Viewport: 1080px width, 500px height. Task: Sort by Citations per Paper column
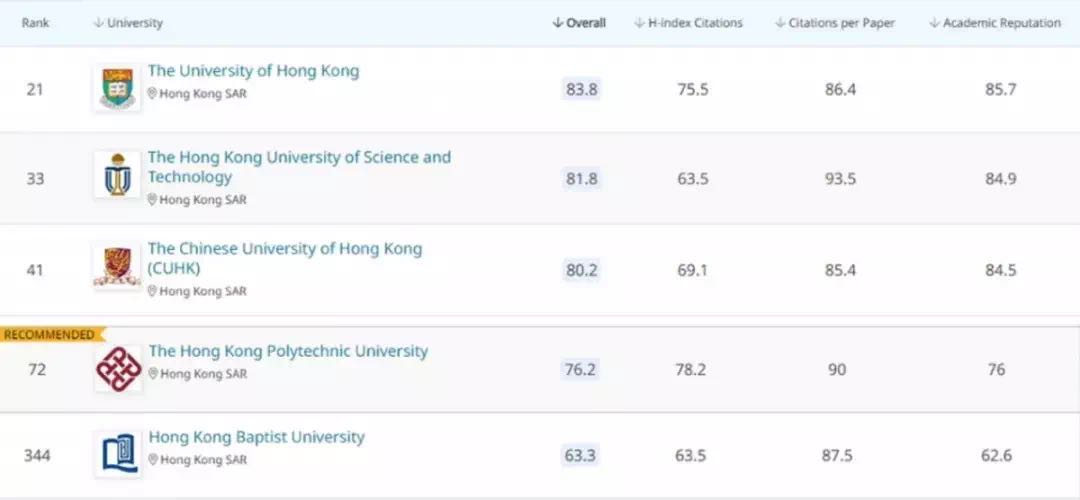click(x=834, y=23)
